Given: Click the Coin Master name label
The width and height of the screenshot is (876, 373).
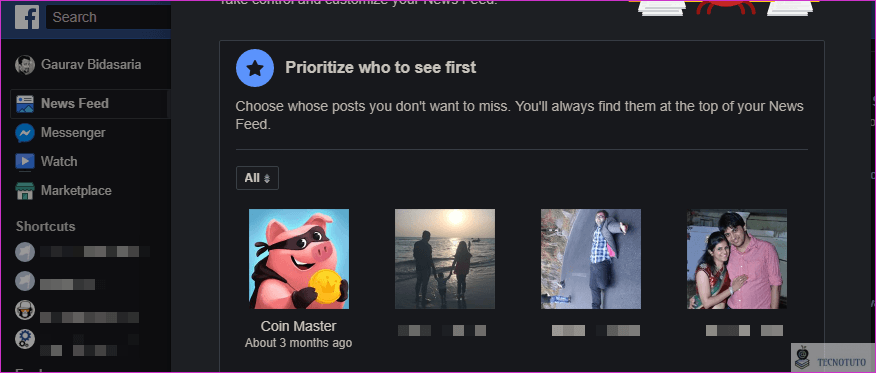Looking at the screenshot, I should 299,326.
